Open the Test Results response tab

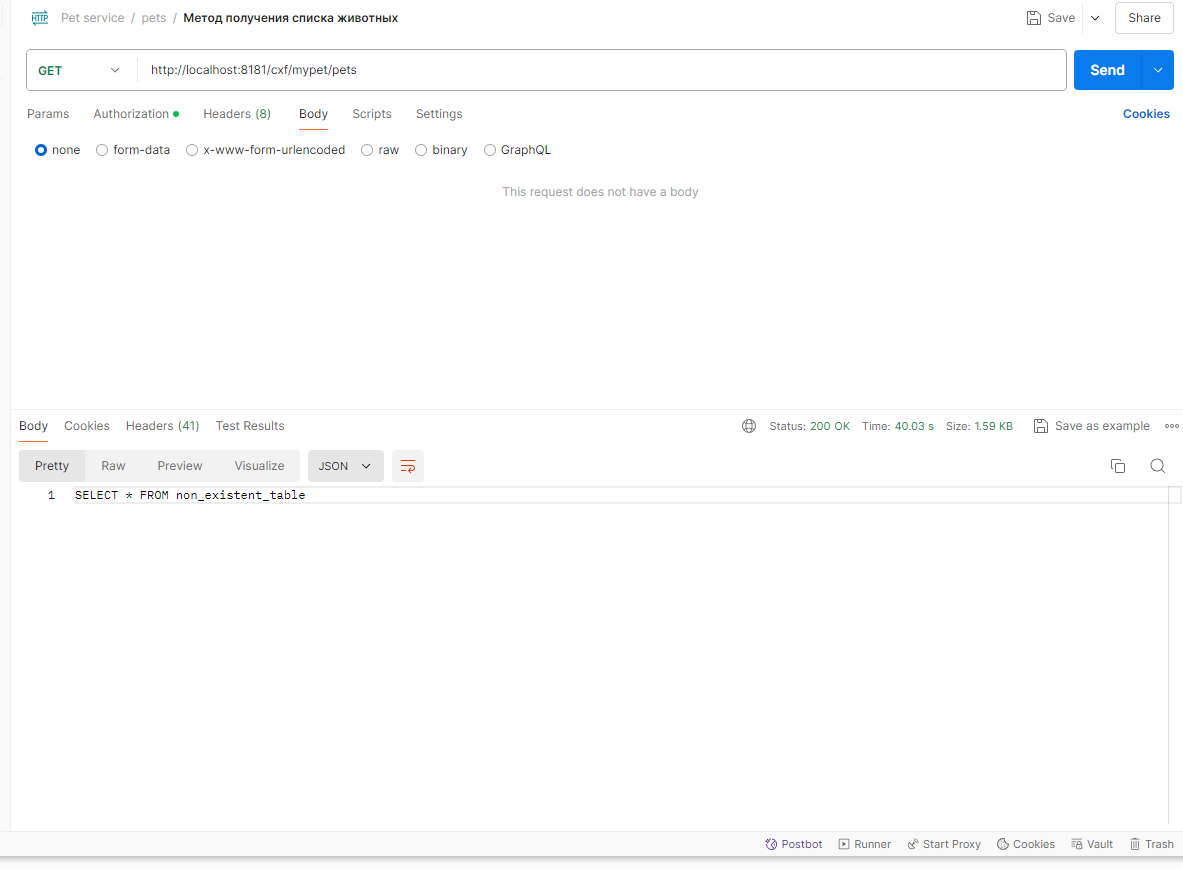(x=250, y=426)
